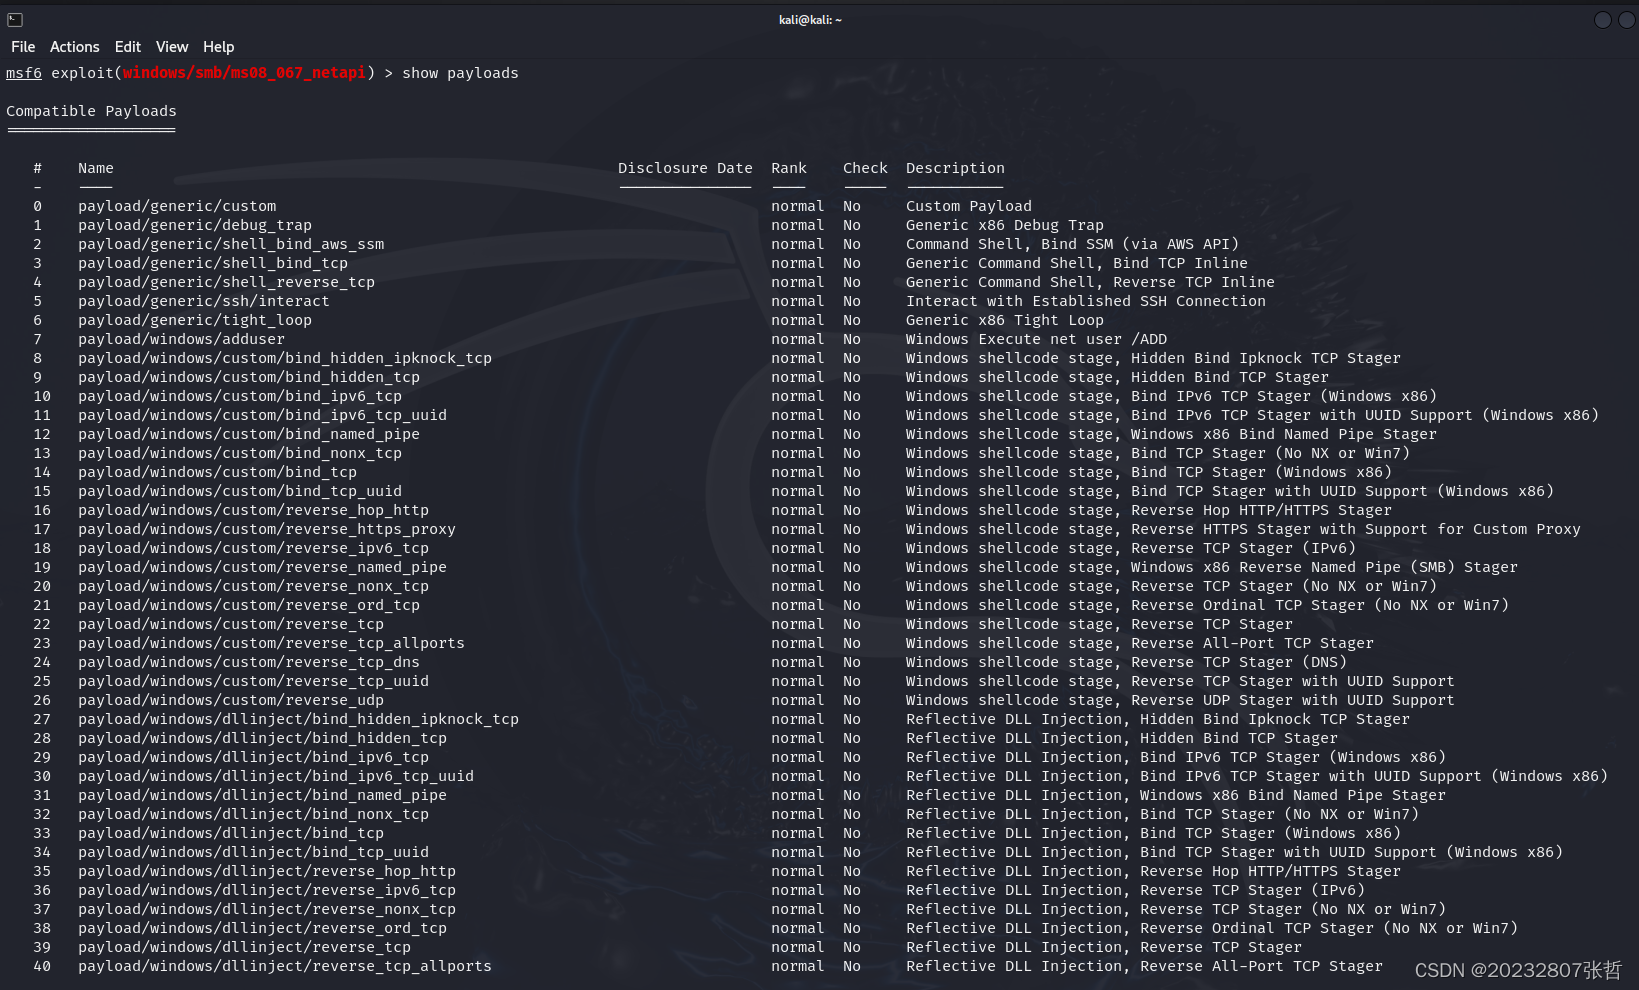Screen dimensions: 1639x990
Task: Select payload/generic/shell_bind_aws_ssm name
Action: click(231, 244)
